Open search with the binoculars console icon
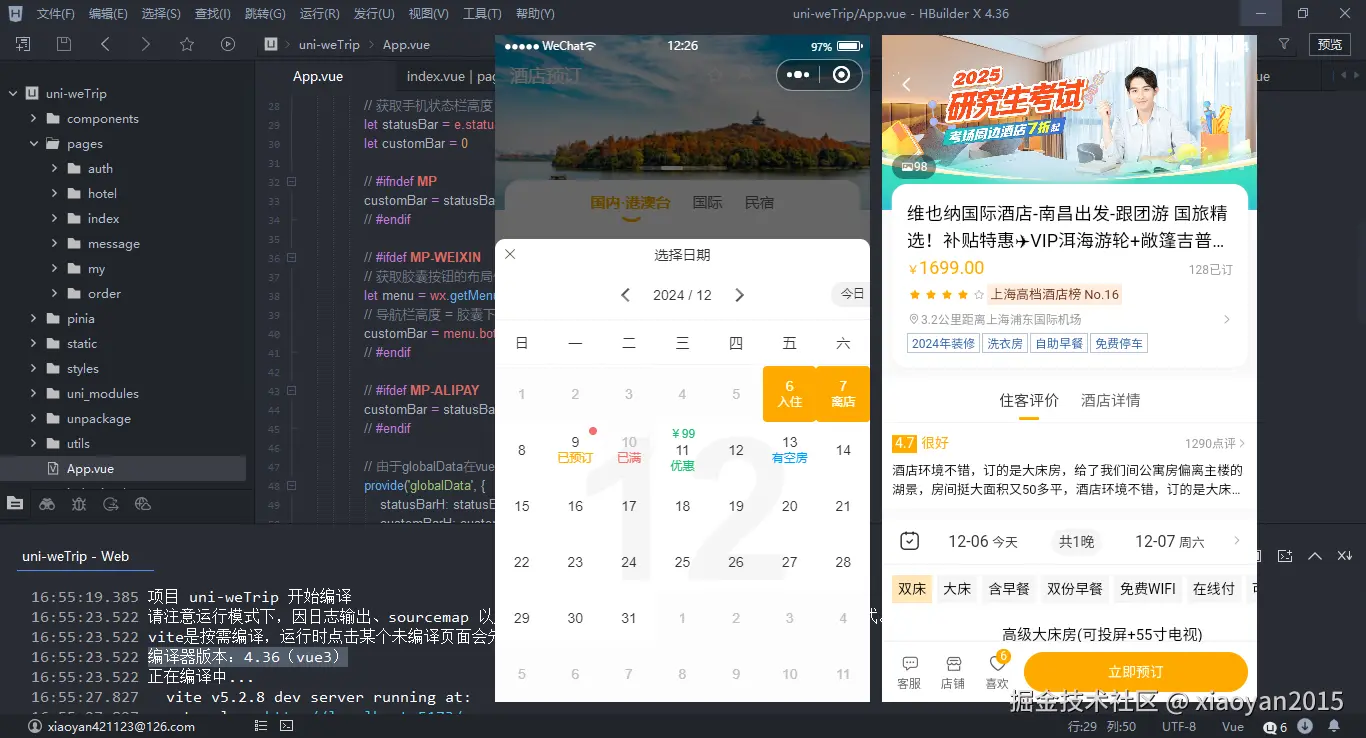1366x738 pixels. pyautogui.click(x=47, y=504)
